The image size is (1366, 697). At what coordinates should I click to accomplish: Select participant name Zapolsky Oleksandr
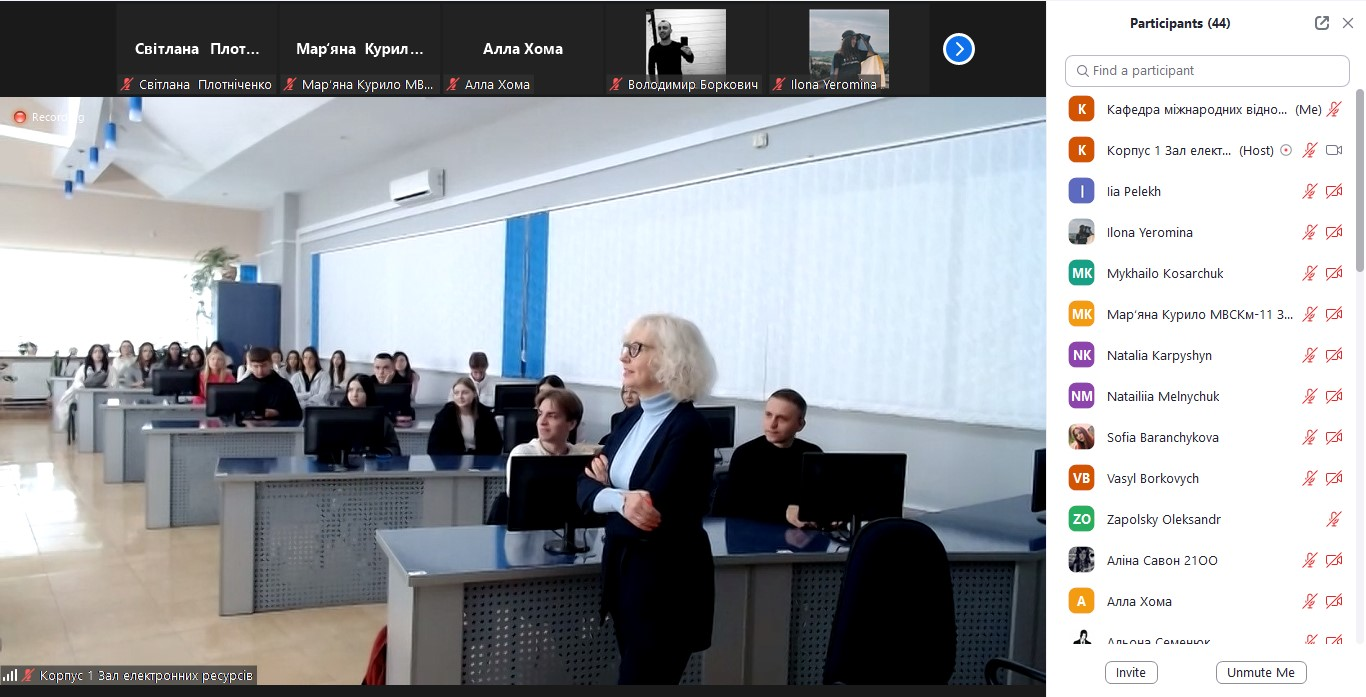pyautogui.click(x=1164, y=519)
